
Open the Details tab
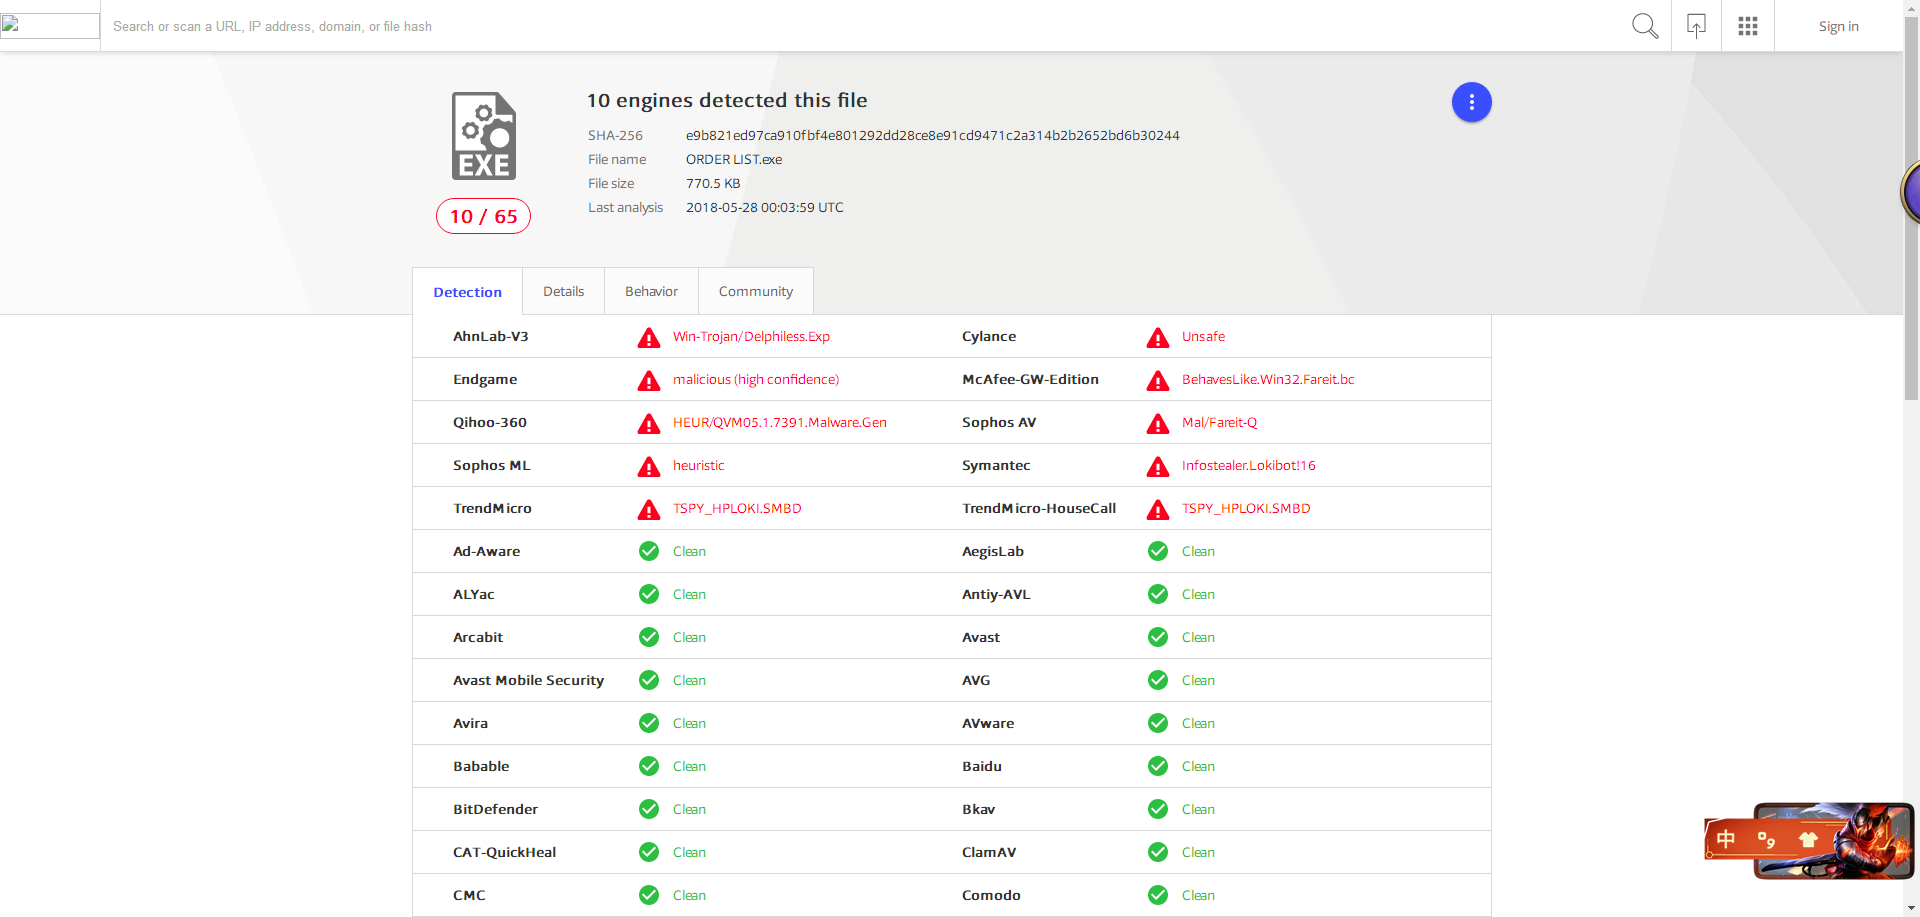(563, 291)
